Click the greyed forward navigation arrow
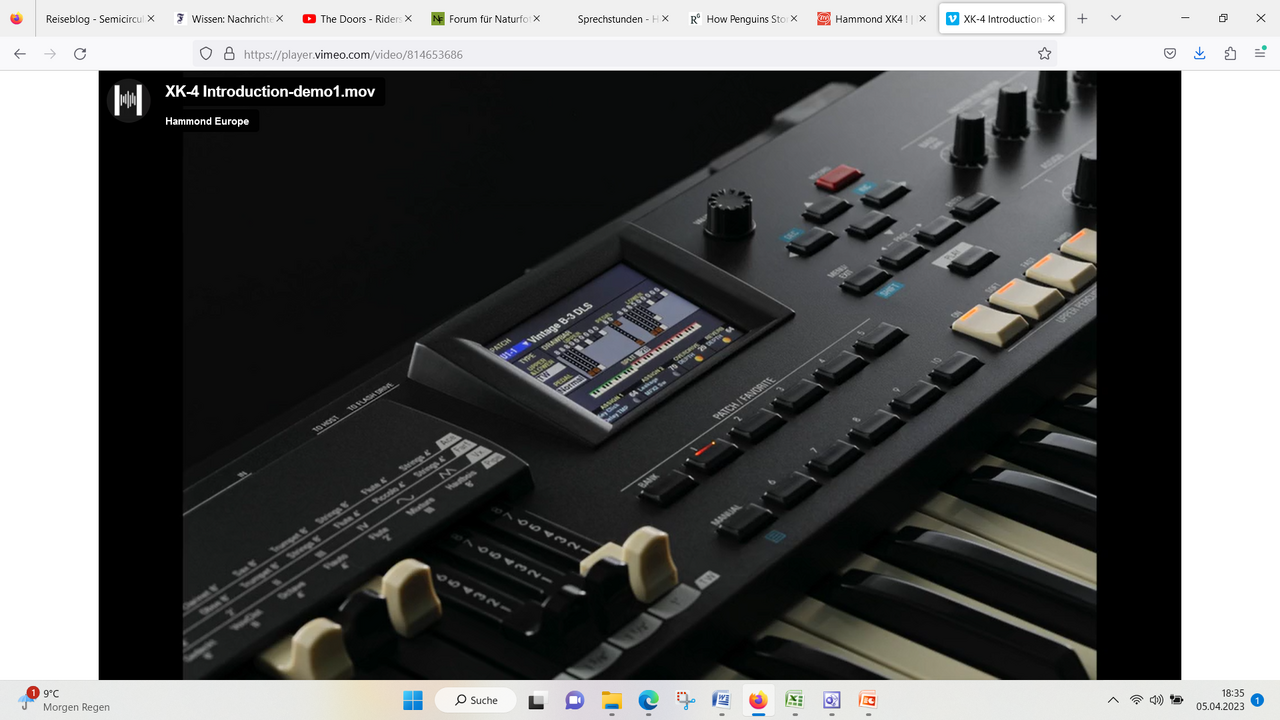 pos(50,54)
